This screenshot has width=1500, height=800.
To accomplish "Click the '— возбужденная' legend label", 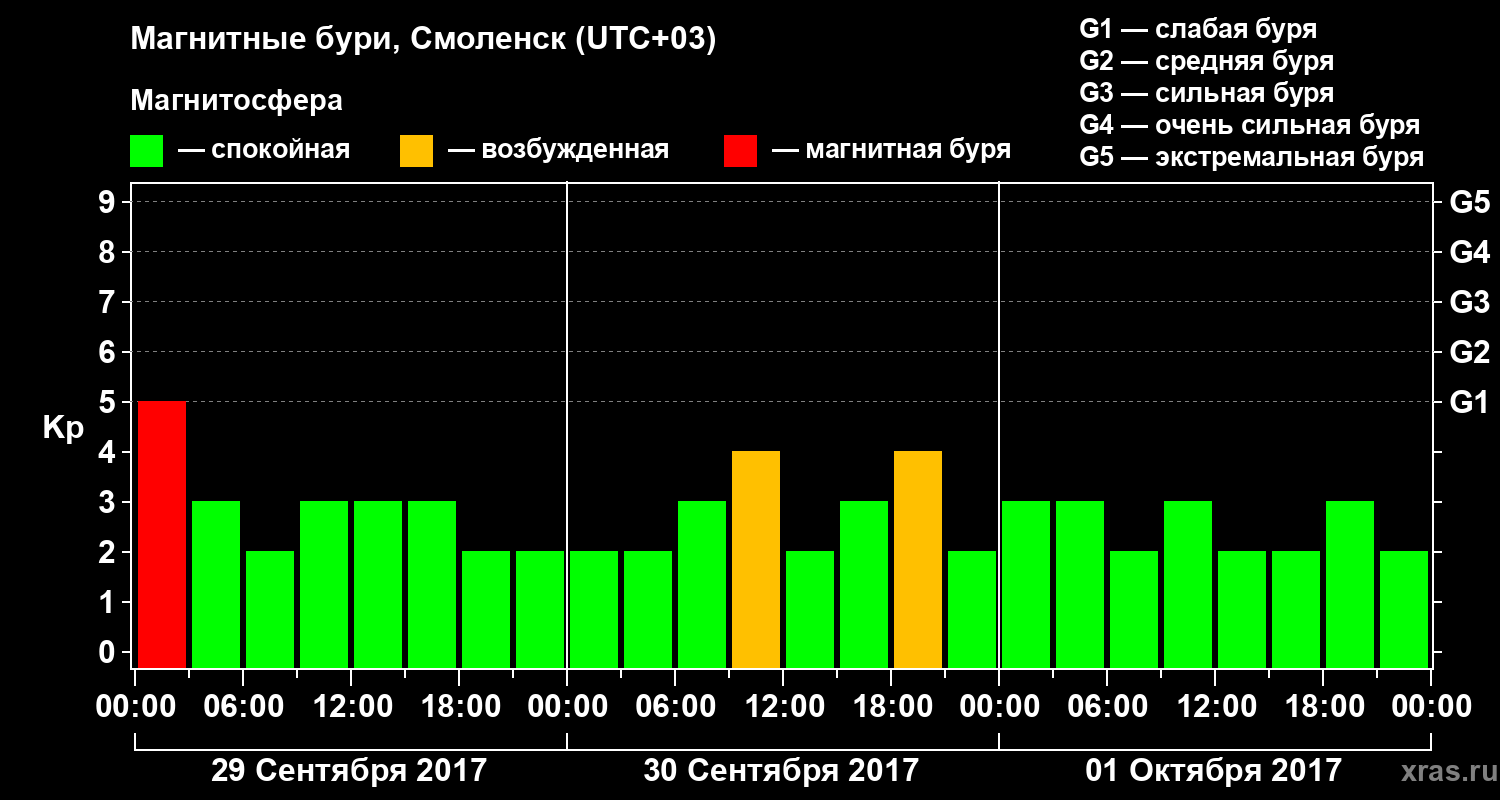I will pyautogui.click(x=558, y=150).
